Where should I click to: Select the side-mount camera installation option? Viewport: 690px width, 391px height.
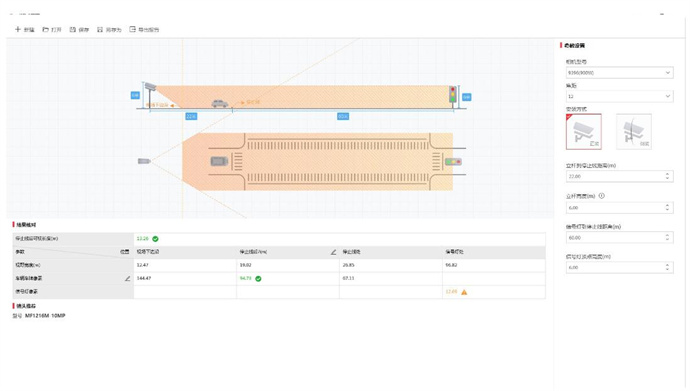tap(634, 132)
